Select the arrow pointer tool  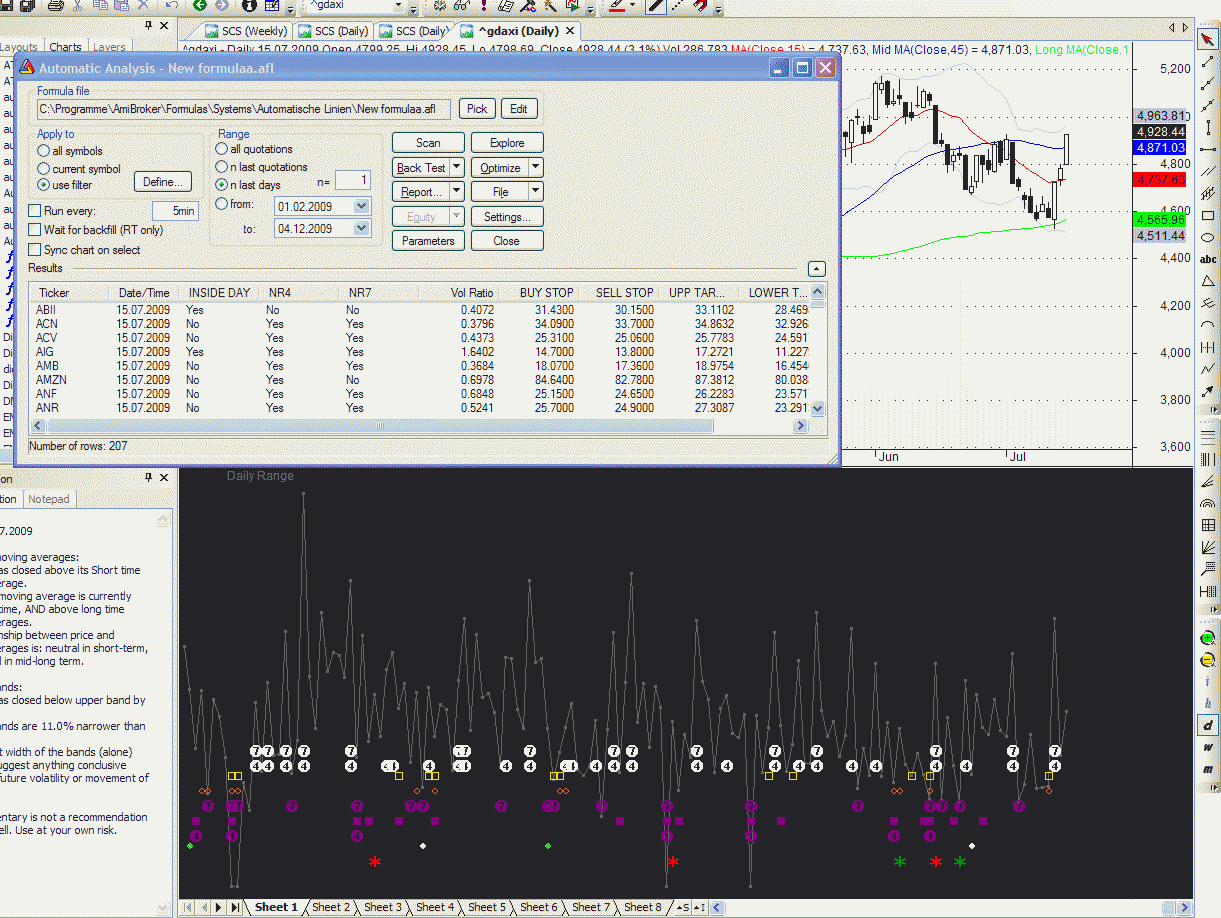1208,39
